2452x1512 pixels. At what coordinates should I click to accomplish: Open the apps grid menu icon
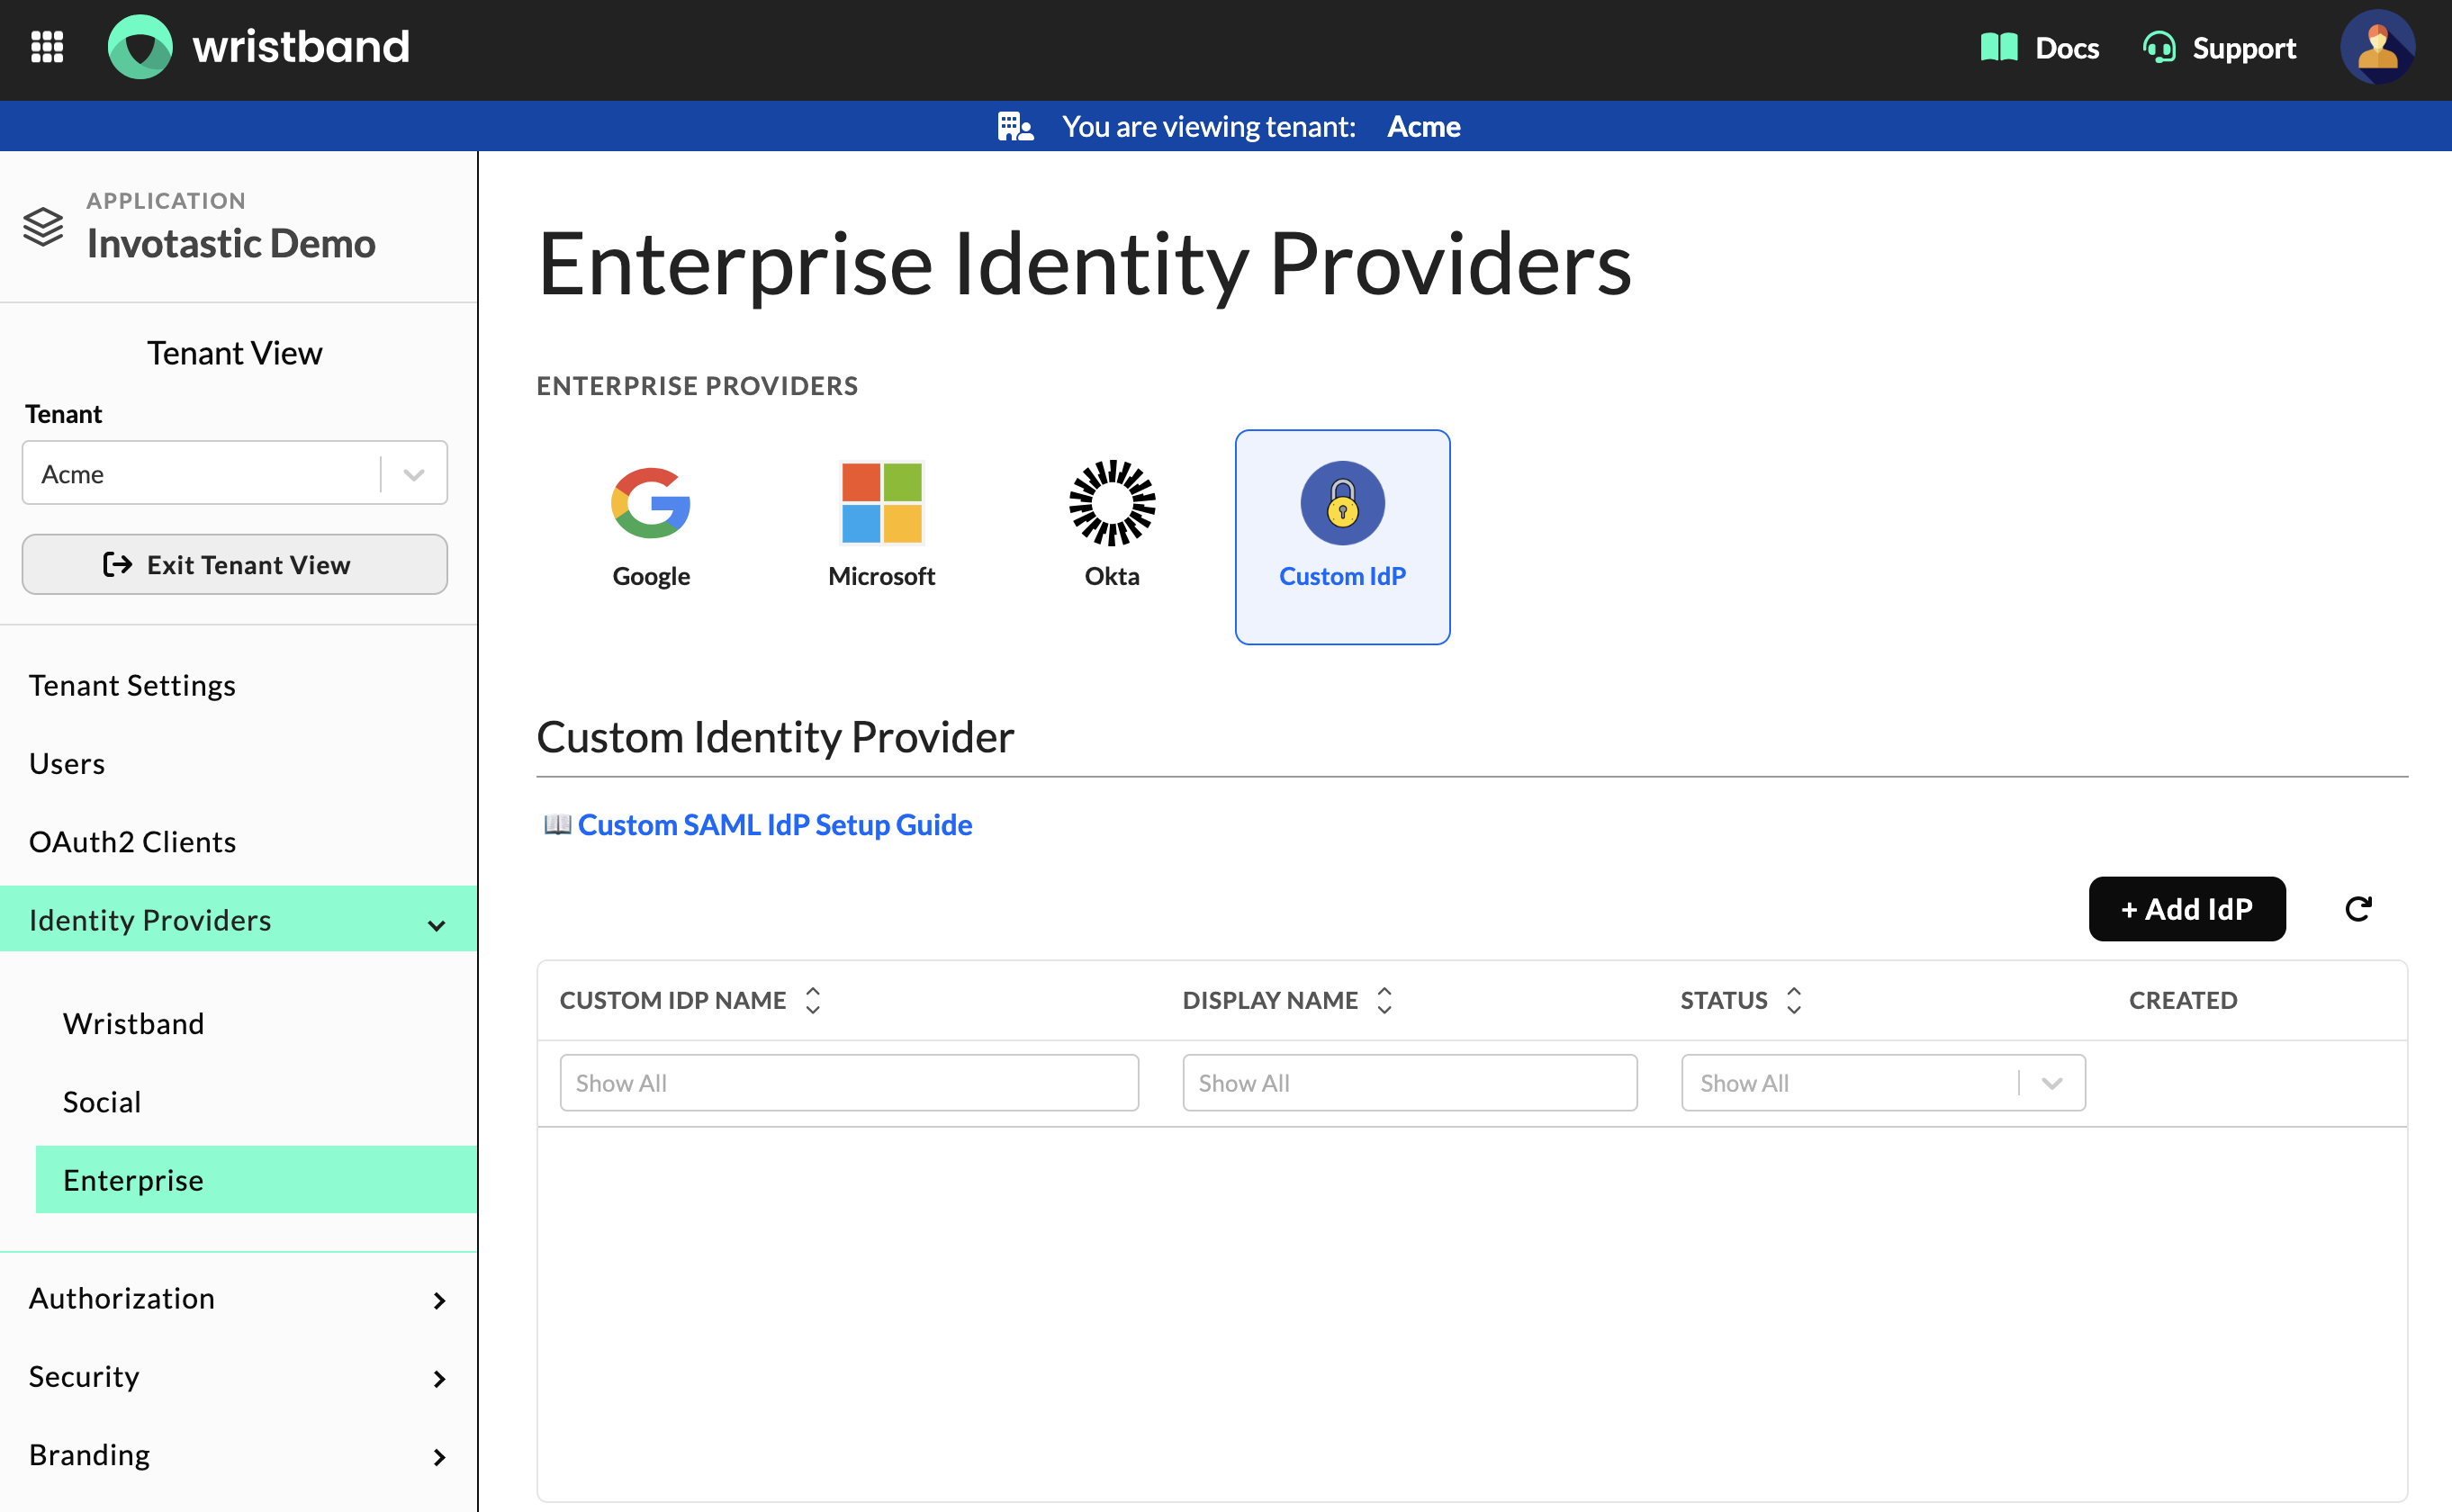(x=47, y=47)
